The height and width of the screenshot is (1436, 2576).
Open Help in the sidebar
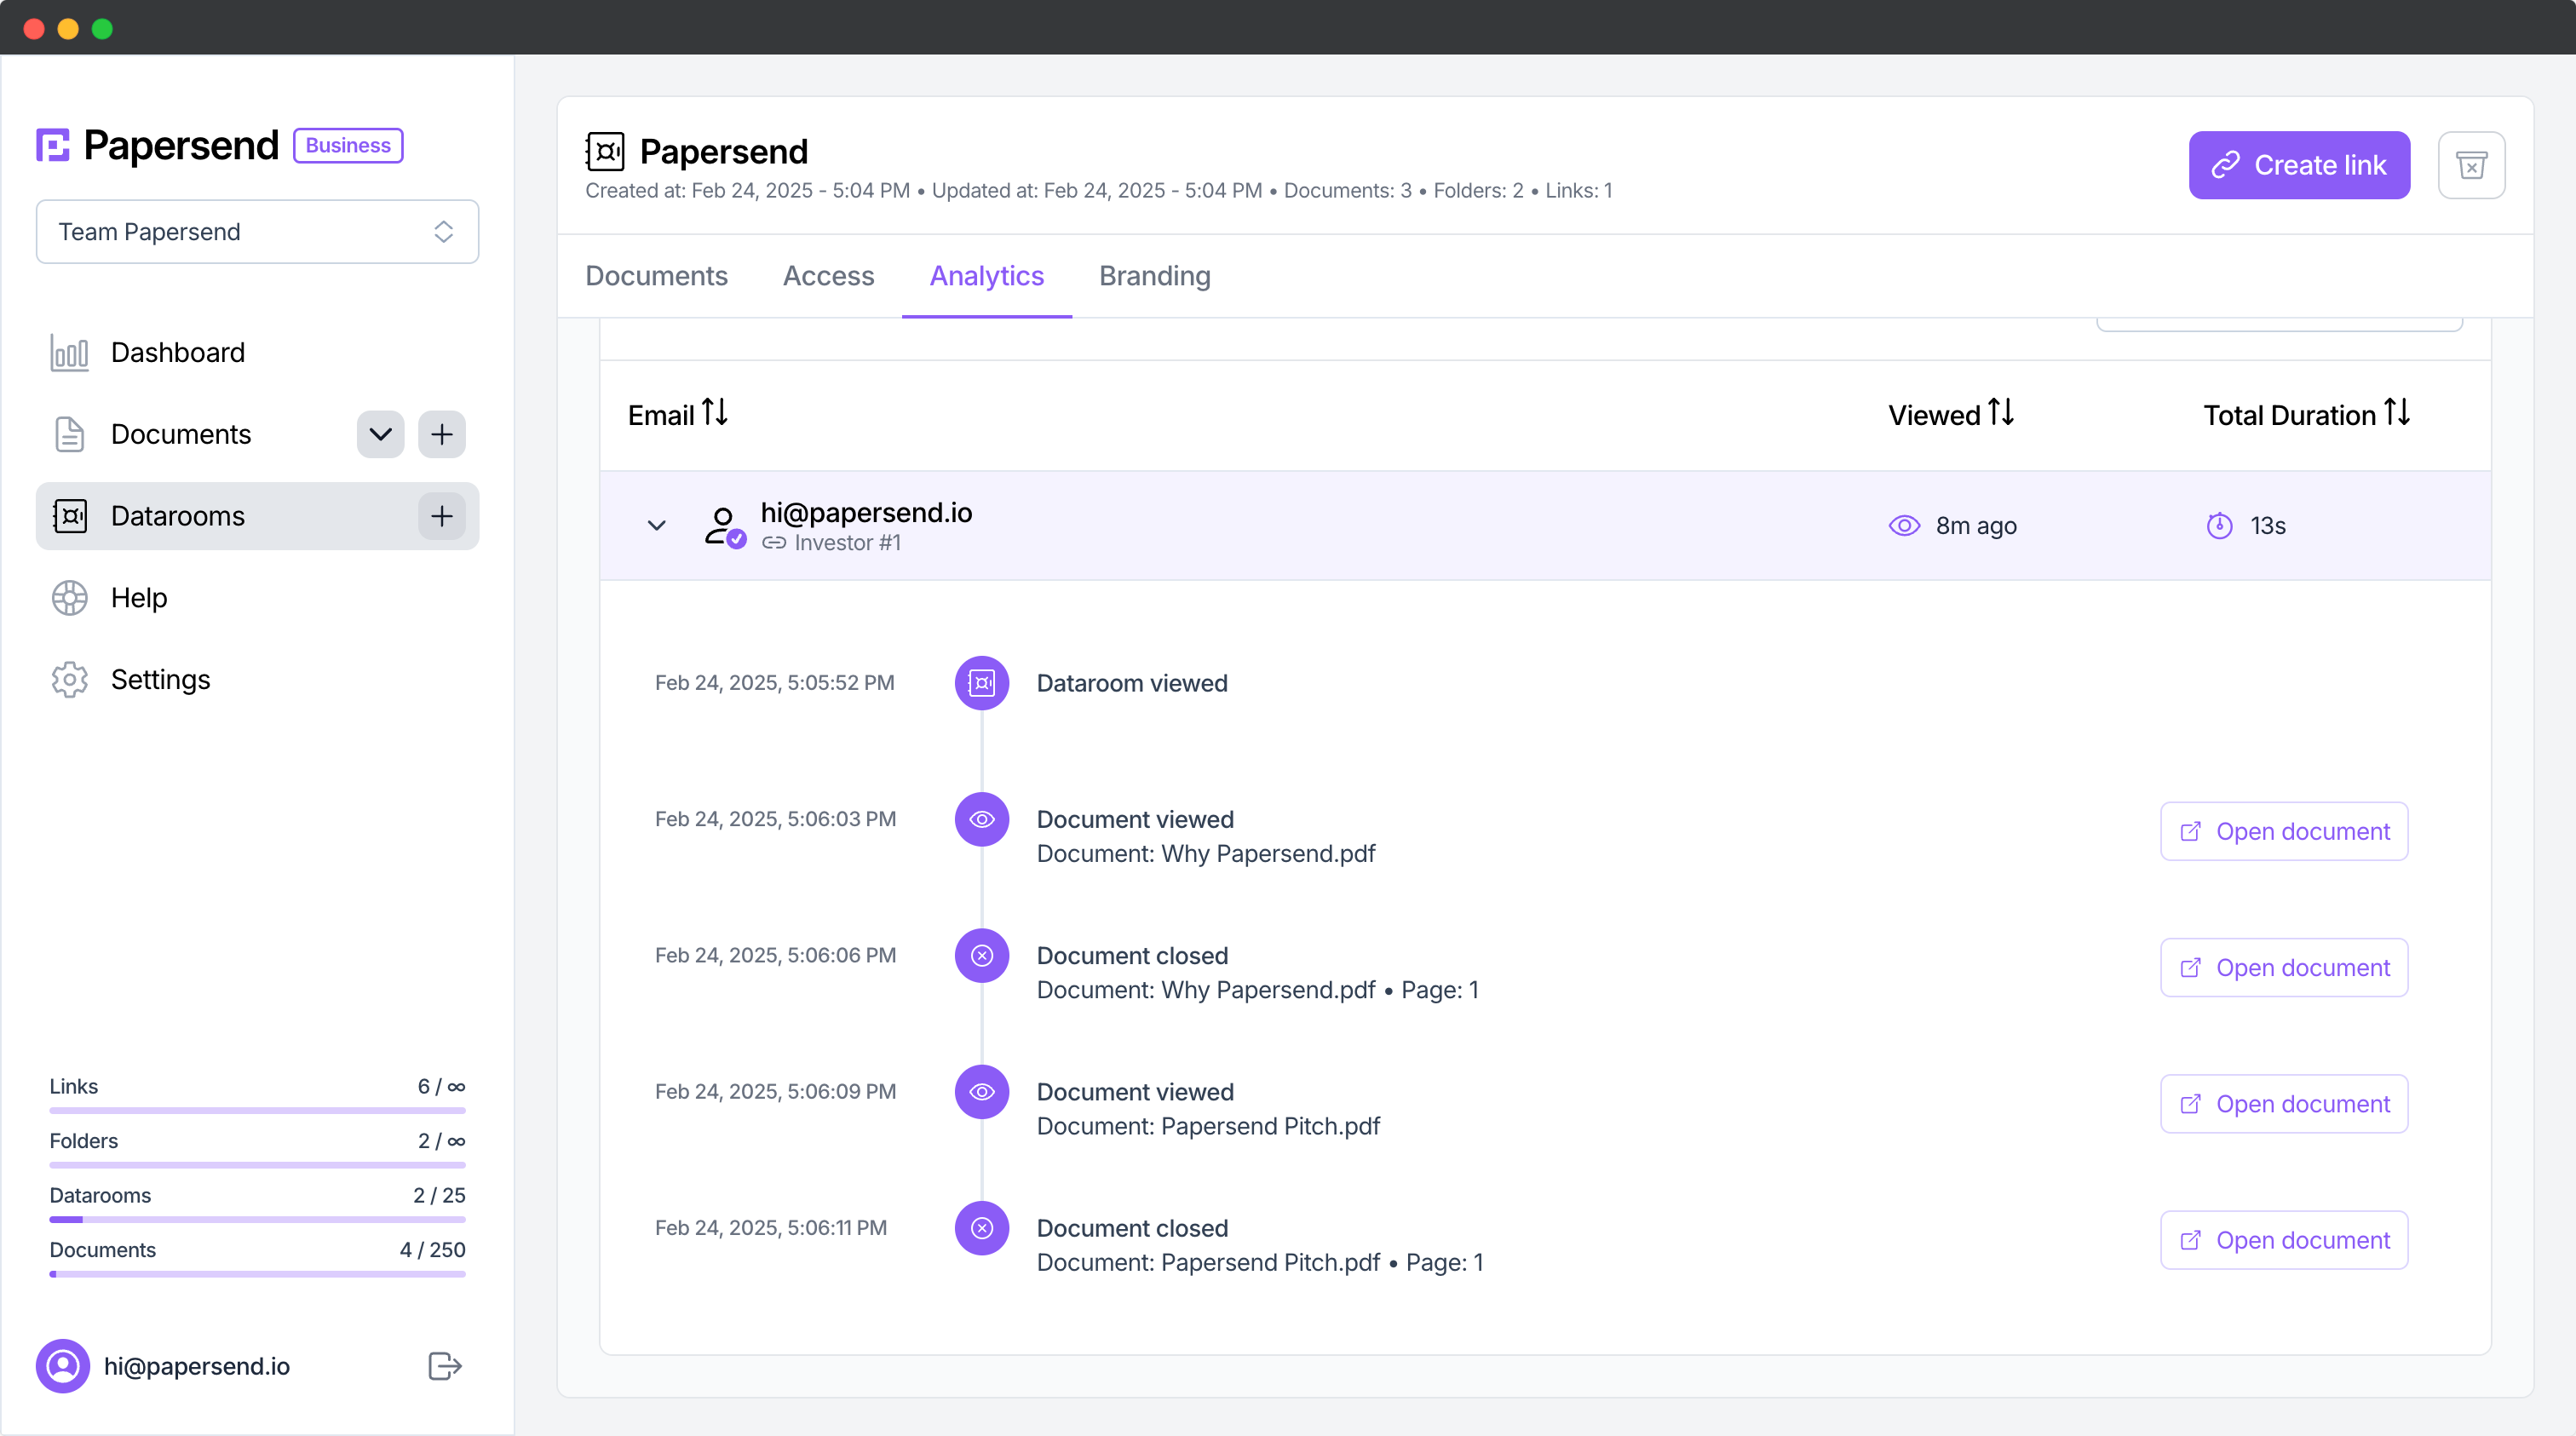point(139,598)
